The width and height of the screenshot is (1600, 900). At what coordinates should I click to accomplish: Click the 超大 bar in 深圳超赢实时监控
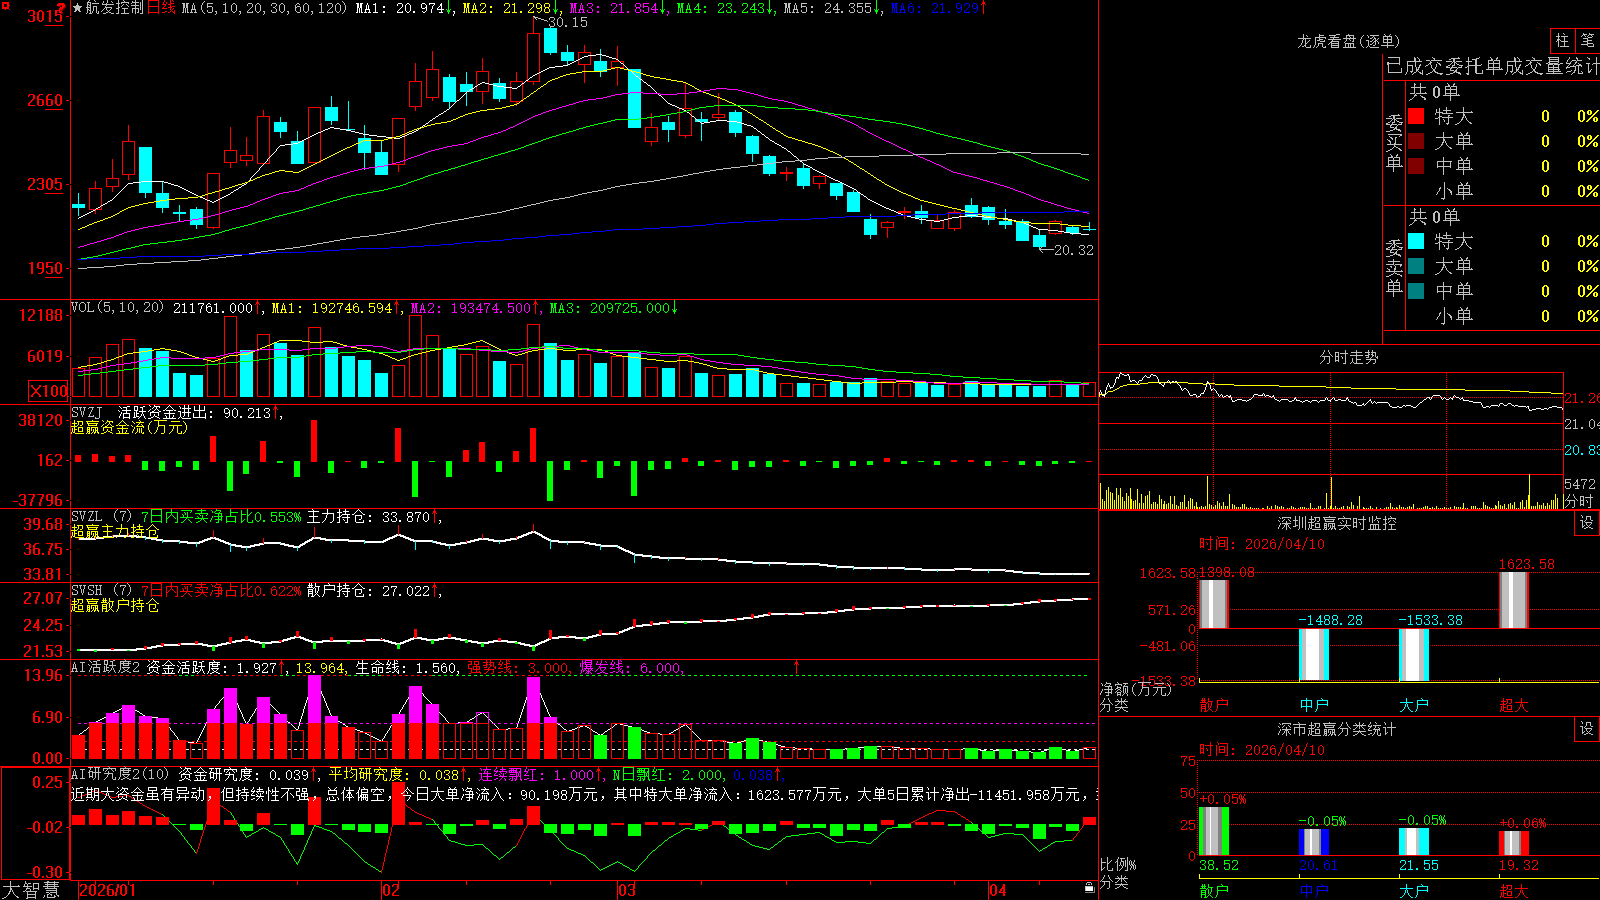tap(1514, 600)
